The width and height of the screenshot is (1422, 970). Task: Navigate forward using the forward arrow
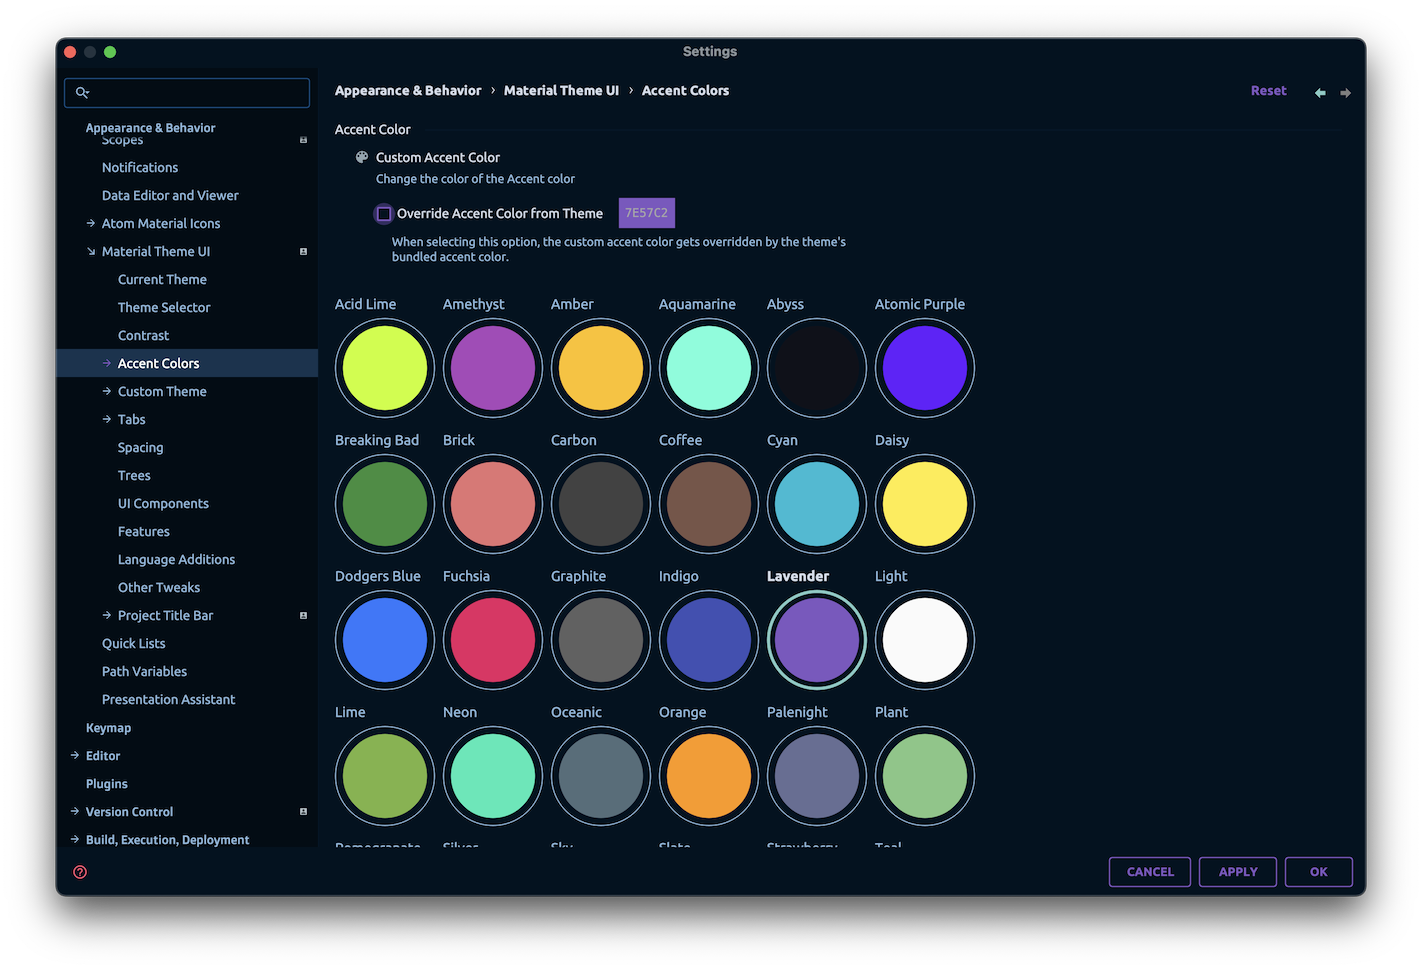(x=1345, y=92)
